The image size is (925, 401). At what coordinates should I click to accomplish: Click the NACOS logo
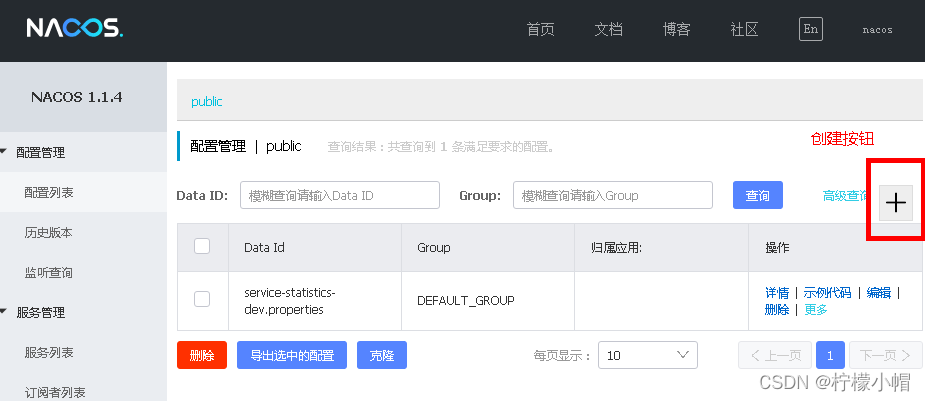74,28
